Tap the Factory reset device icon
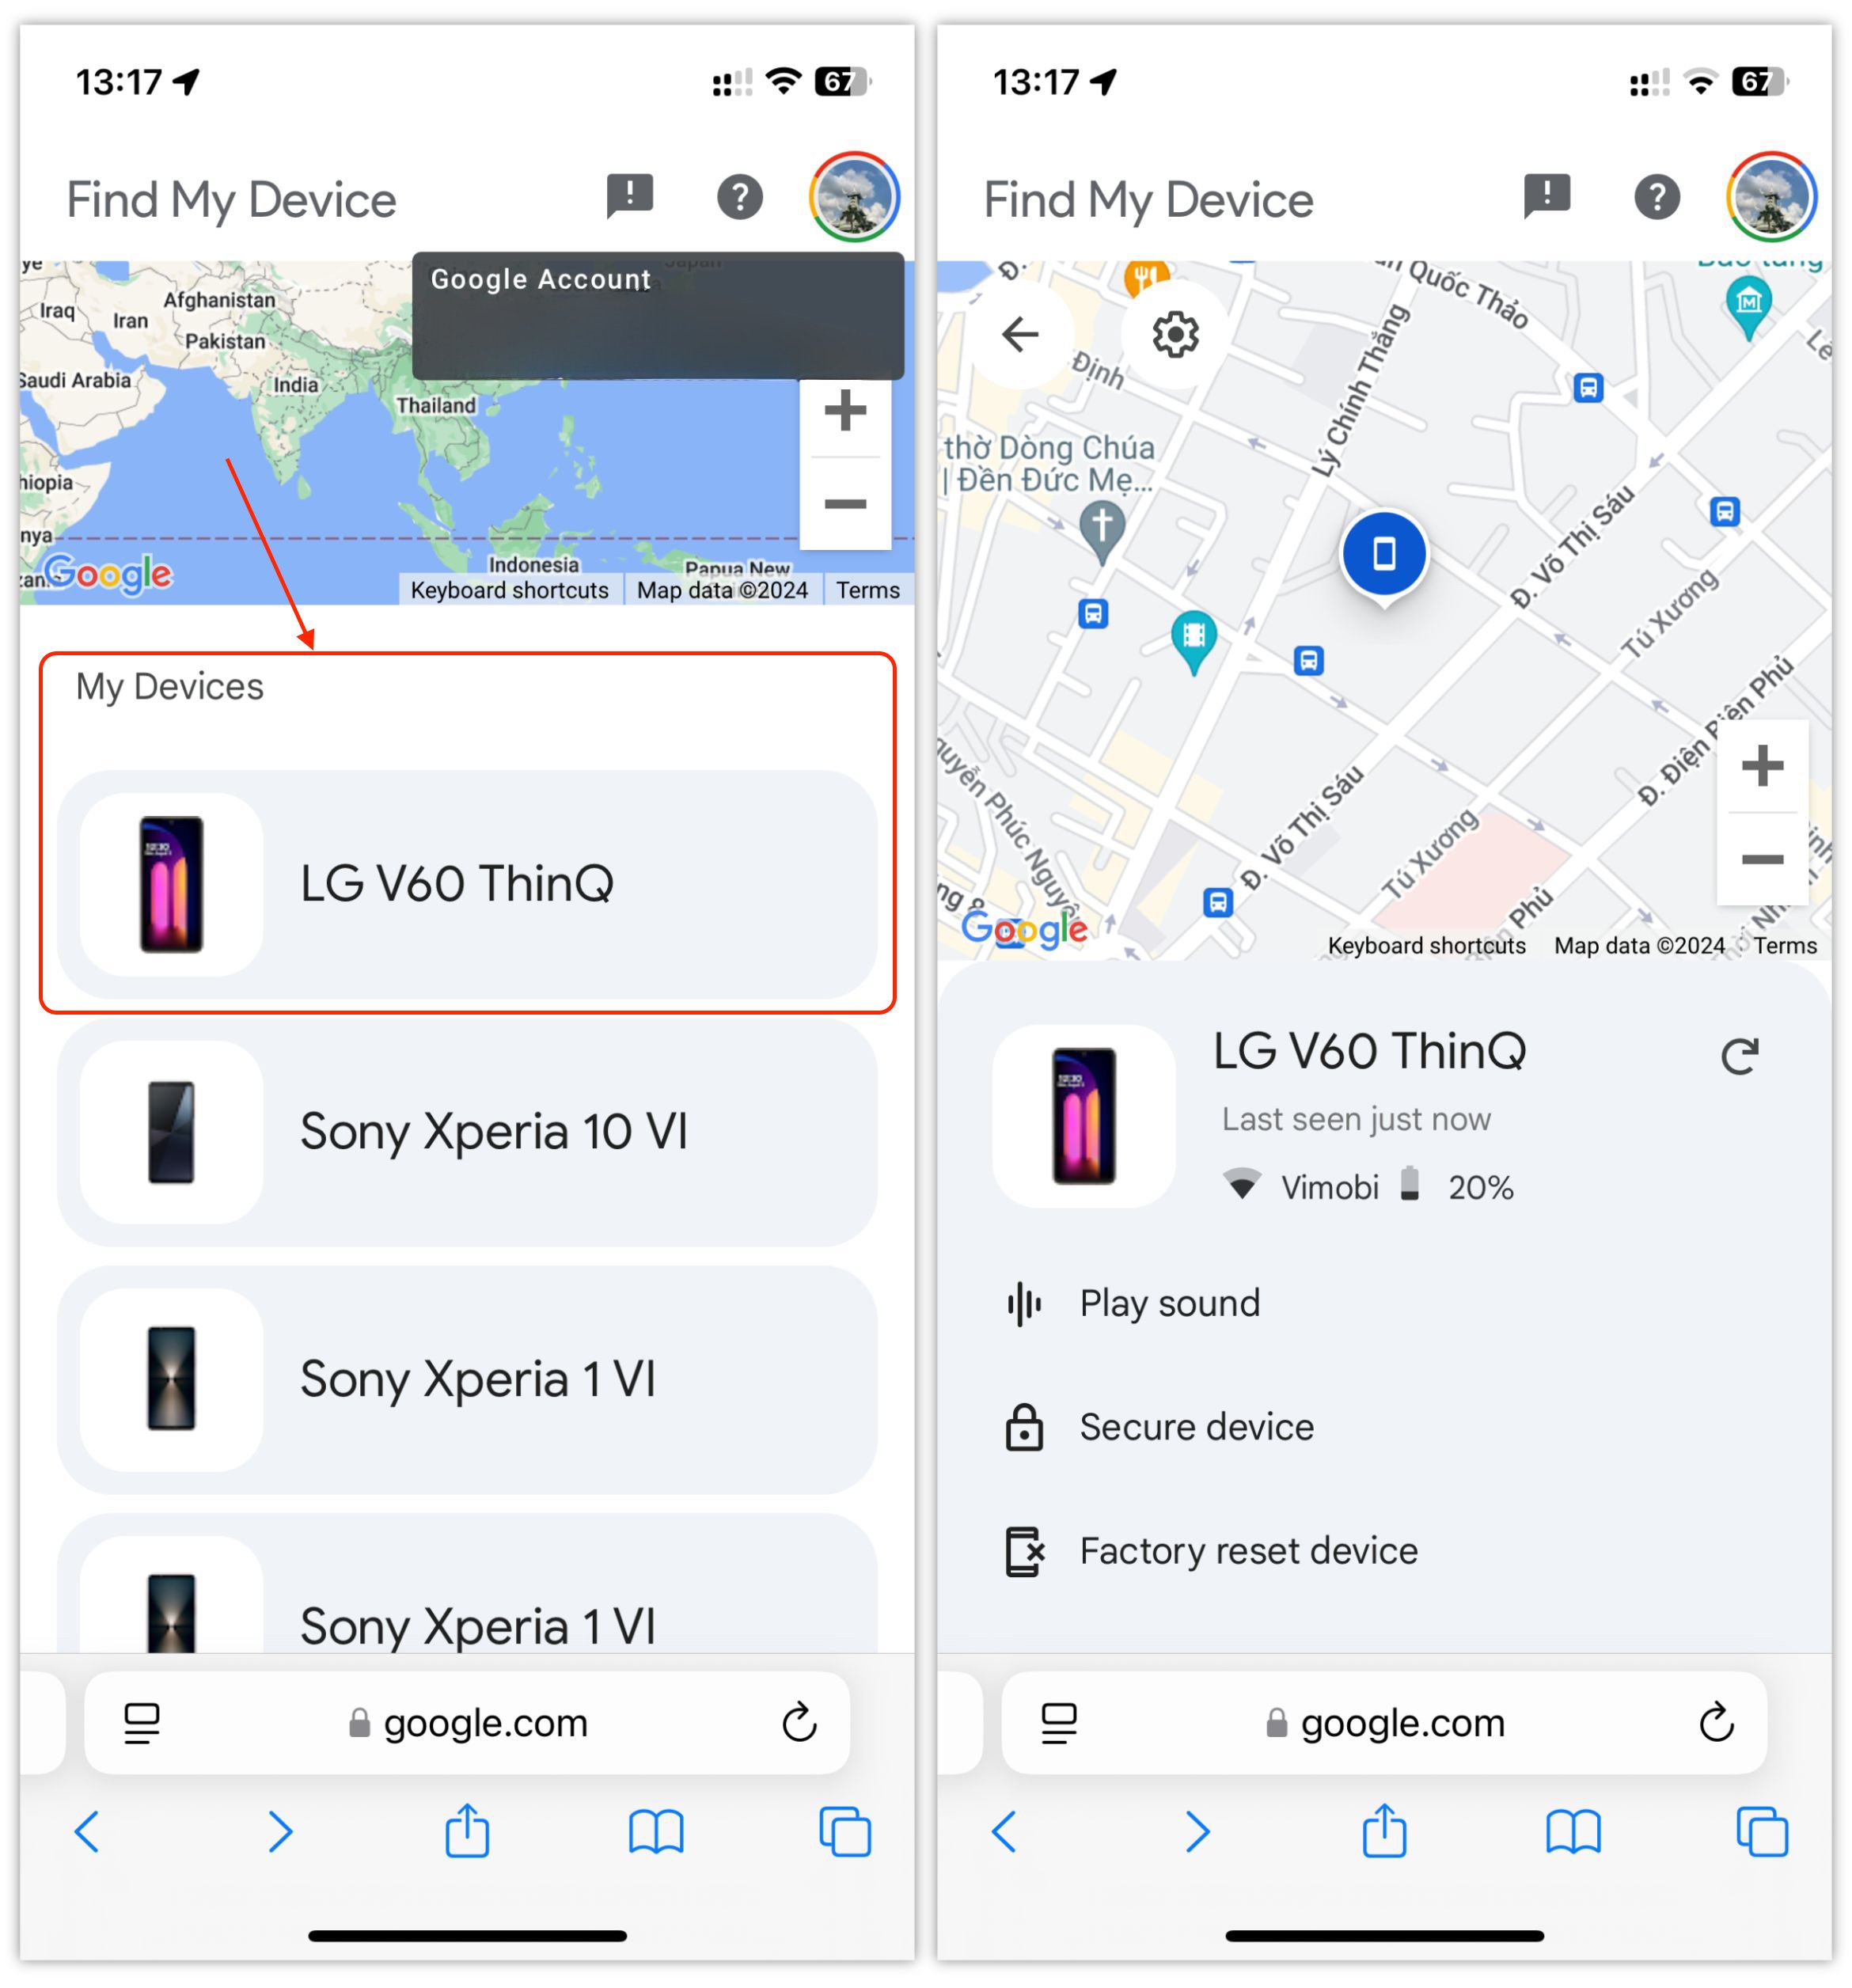The image size is (1852, 1988). coord(1030,1553)
